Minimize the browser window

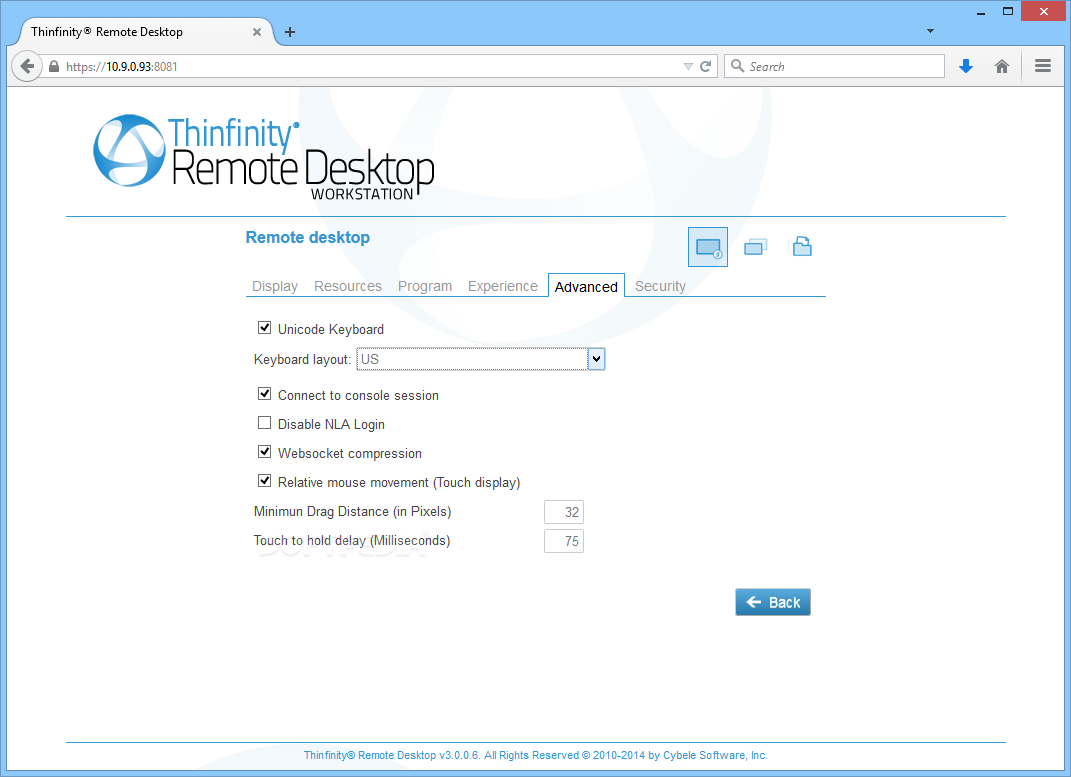[981, 13]
